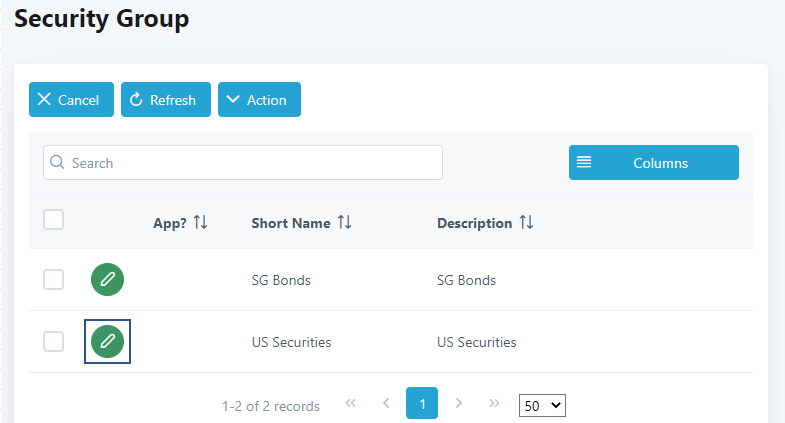Jump to last page double-arrow

(494, 404)
